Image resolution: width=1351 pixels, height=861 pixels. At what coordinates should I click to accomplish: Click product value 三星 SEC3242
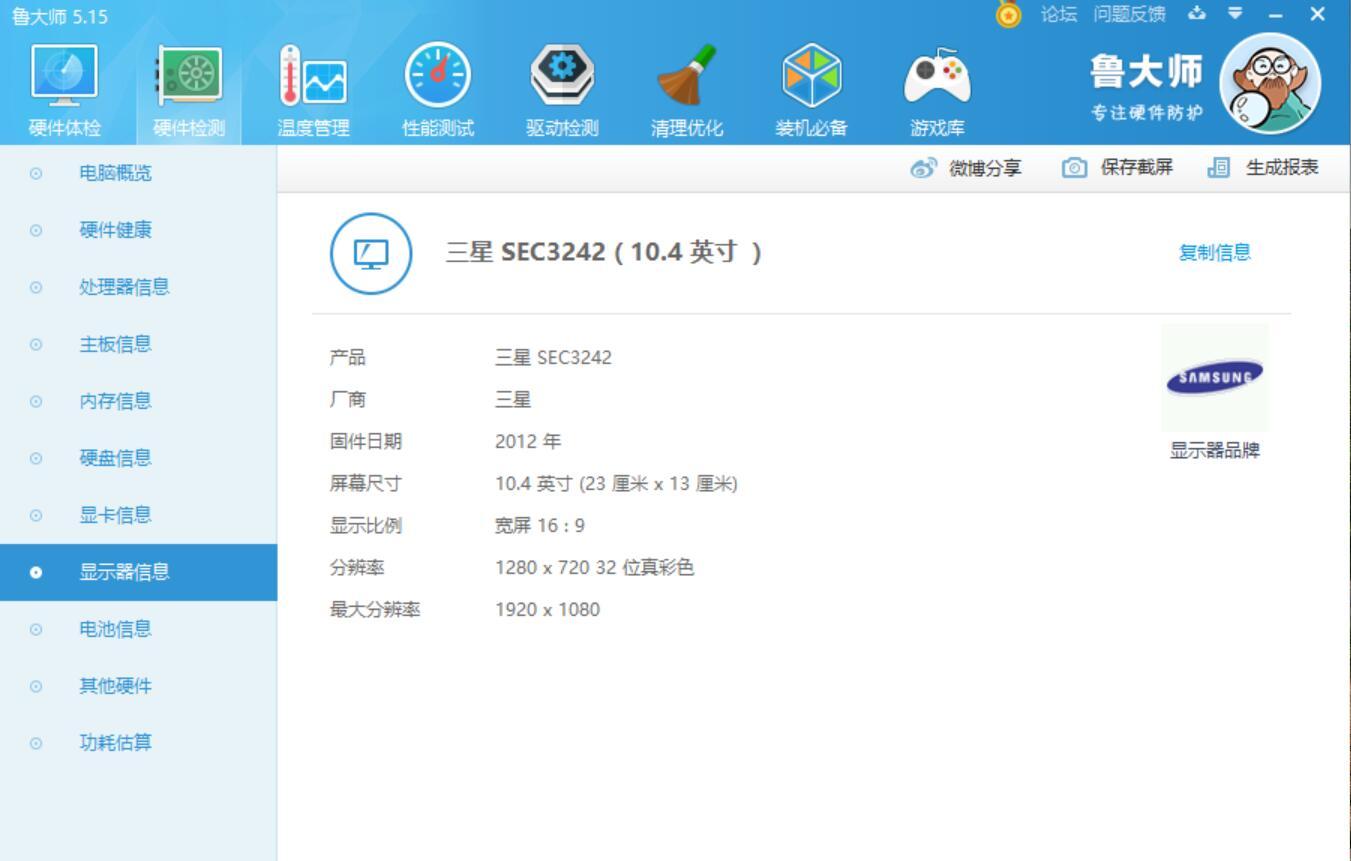[553, 358]
